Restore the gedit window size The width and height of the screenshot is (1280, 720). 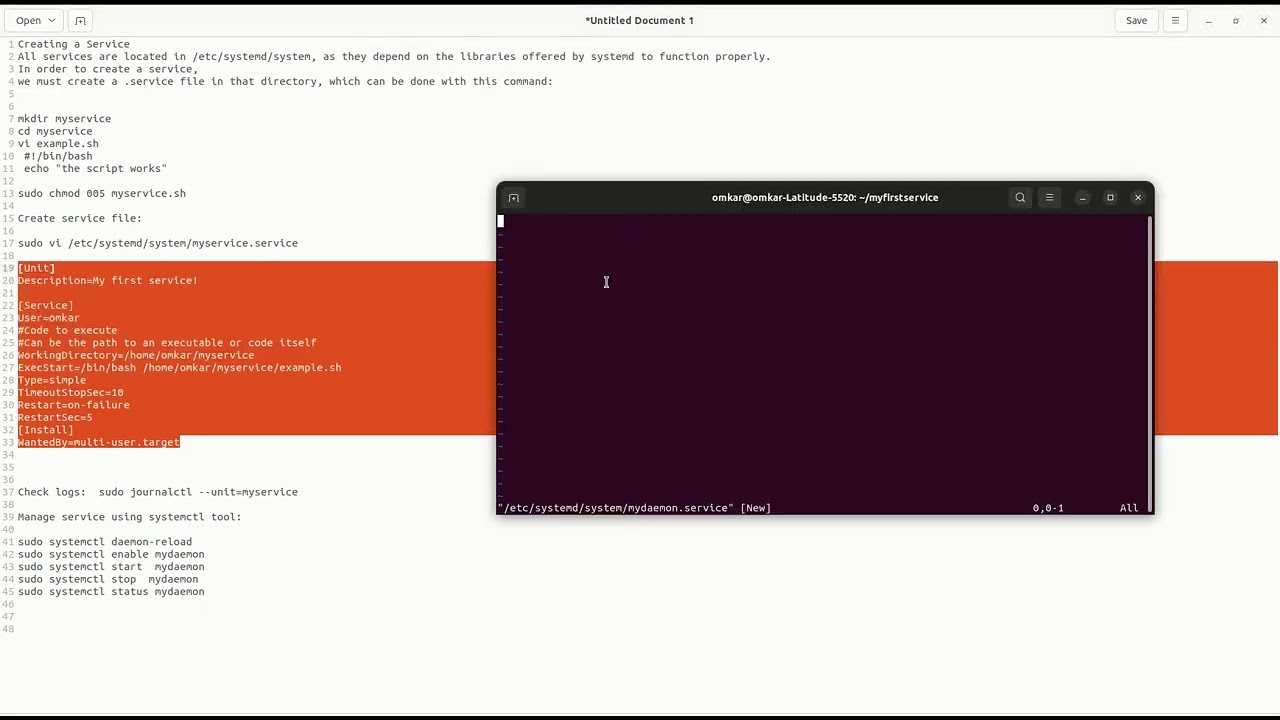1236,20
